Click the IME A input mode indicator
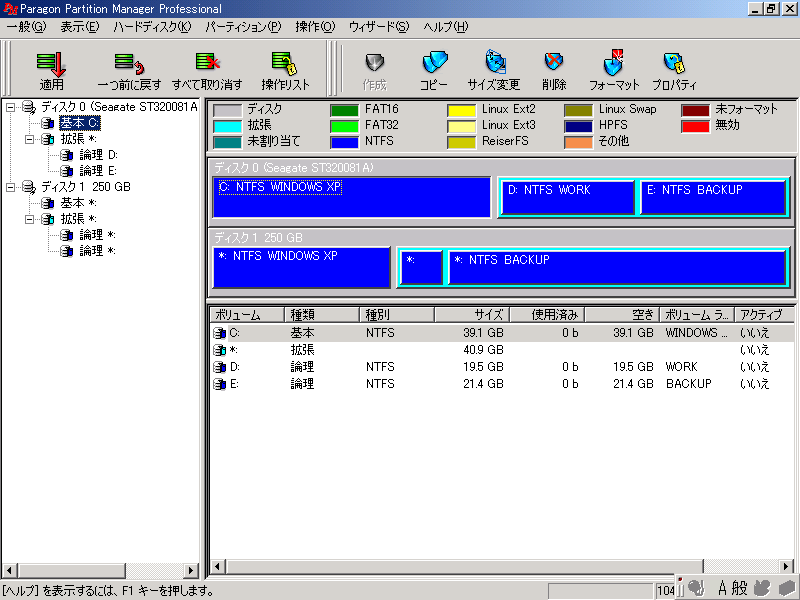The height and width of the screenshot is (600, 800). 722,588
